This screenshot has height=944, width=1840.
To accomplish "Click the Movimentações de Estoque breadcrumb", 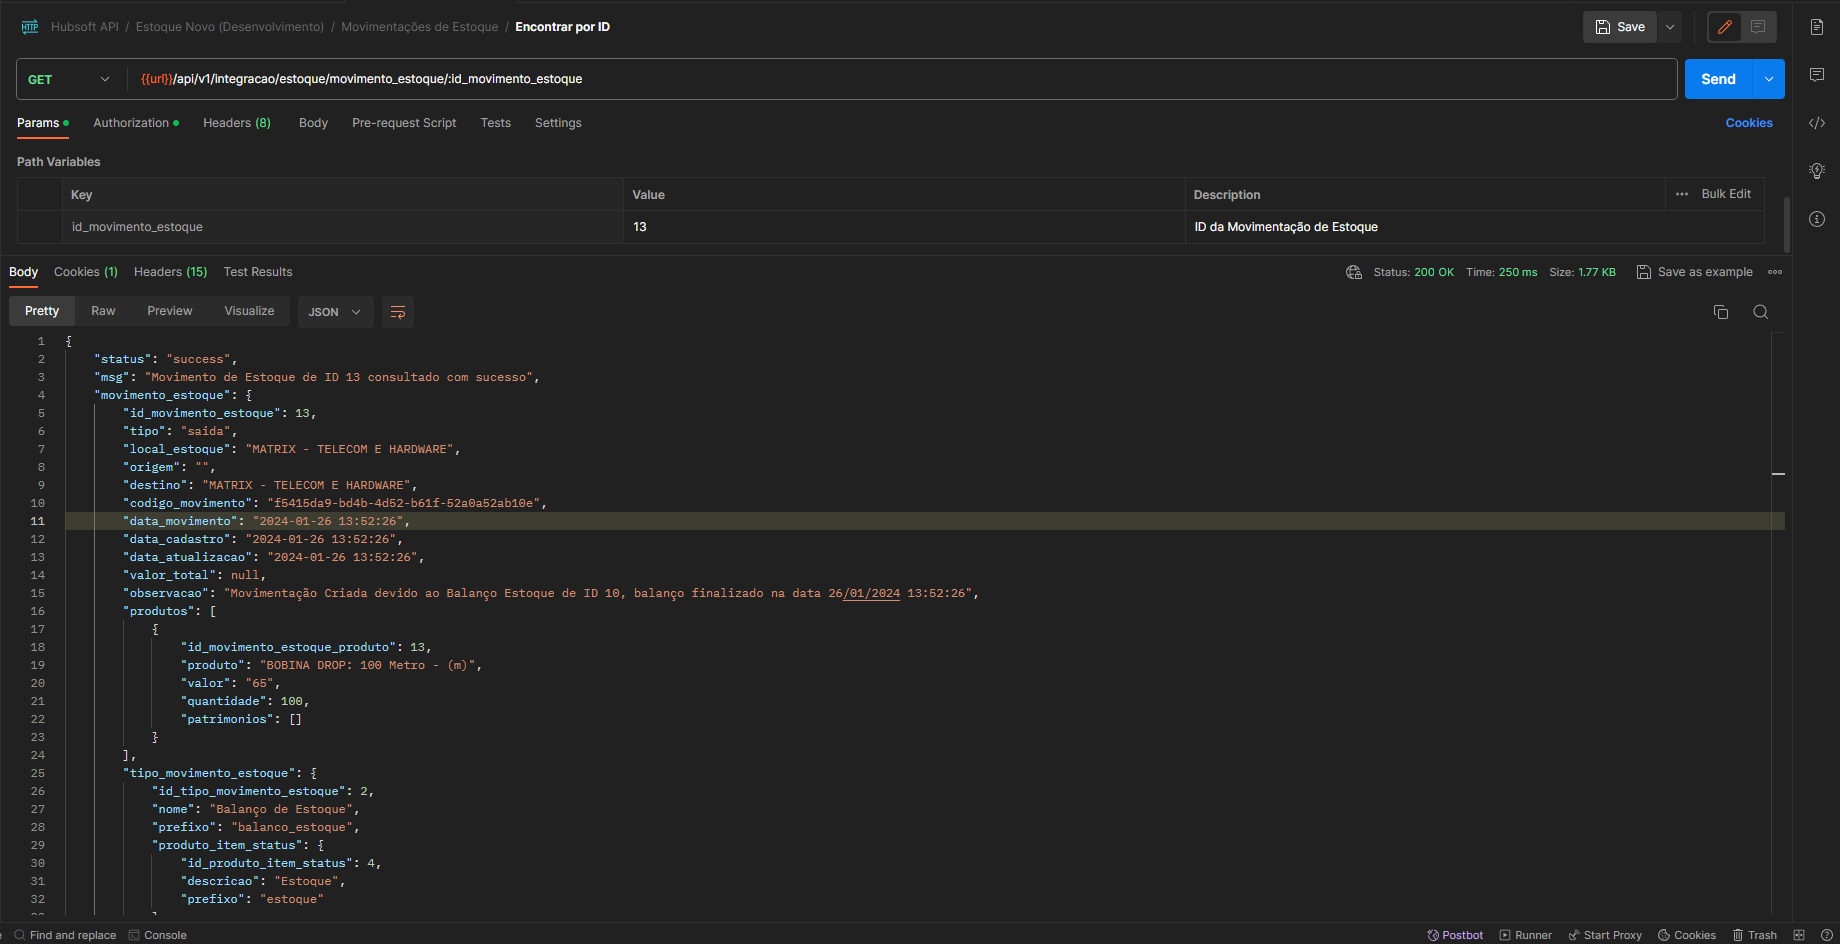I will pos(420,27).
